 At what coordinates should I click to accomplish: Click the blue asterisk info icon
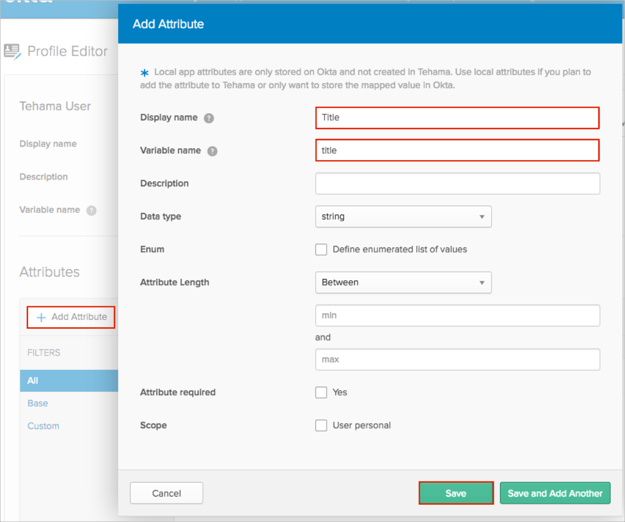click(x=145, y=74)
